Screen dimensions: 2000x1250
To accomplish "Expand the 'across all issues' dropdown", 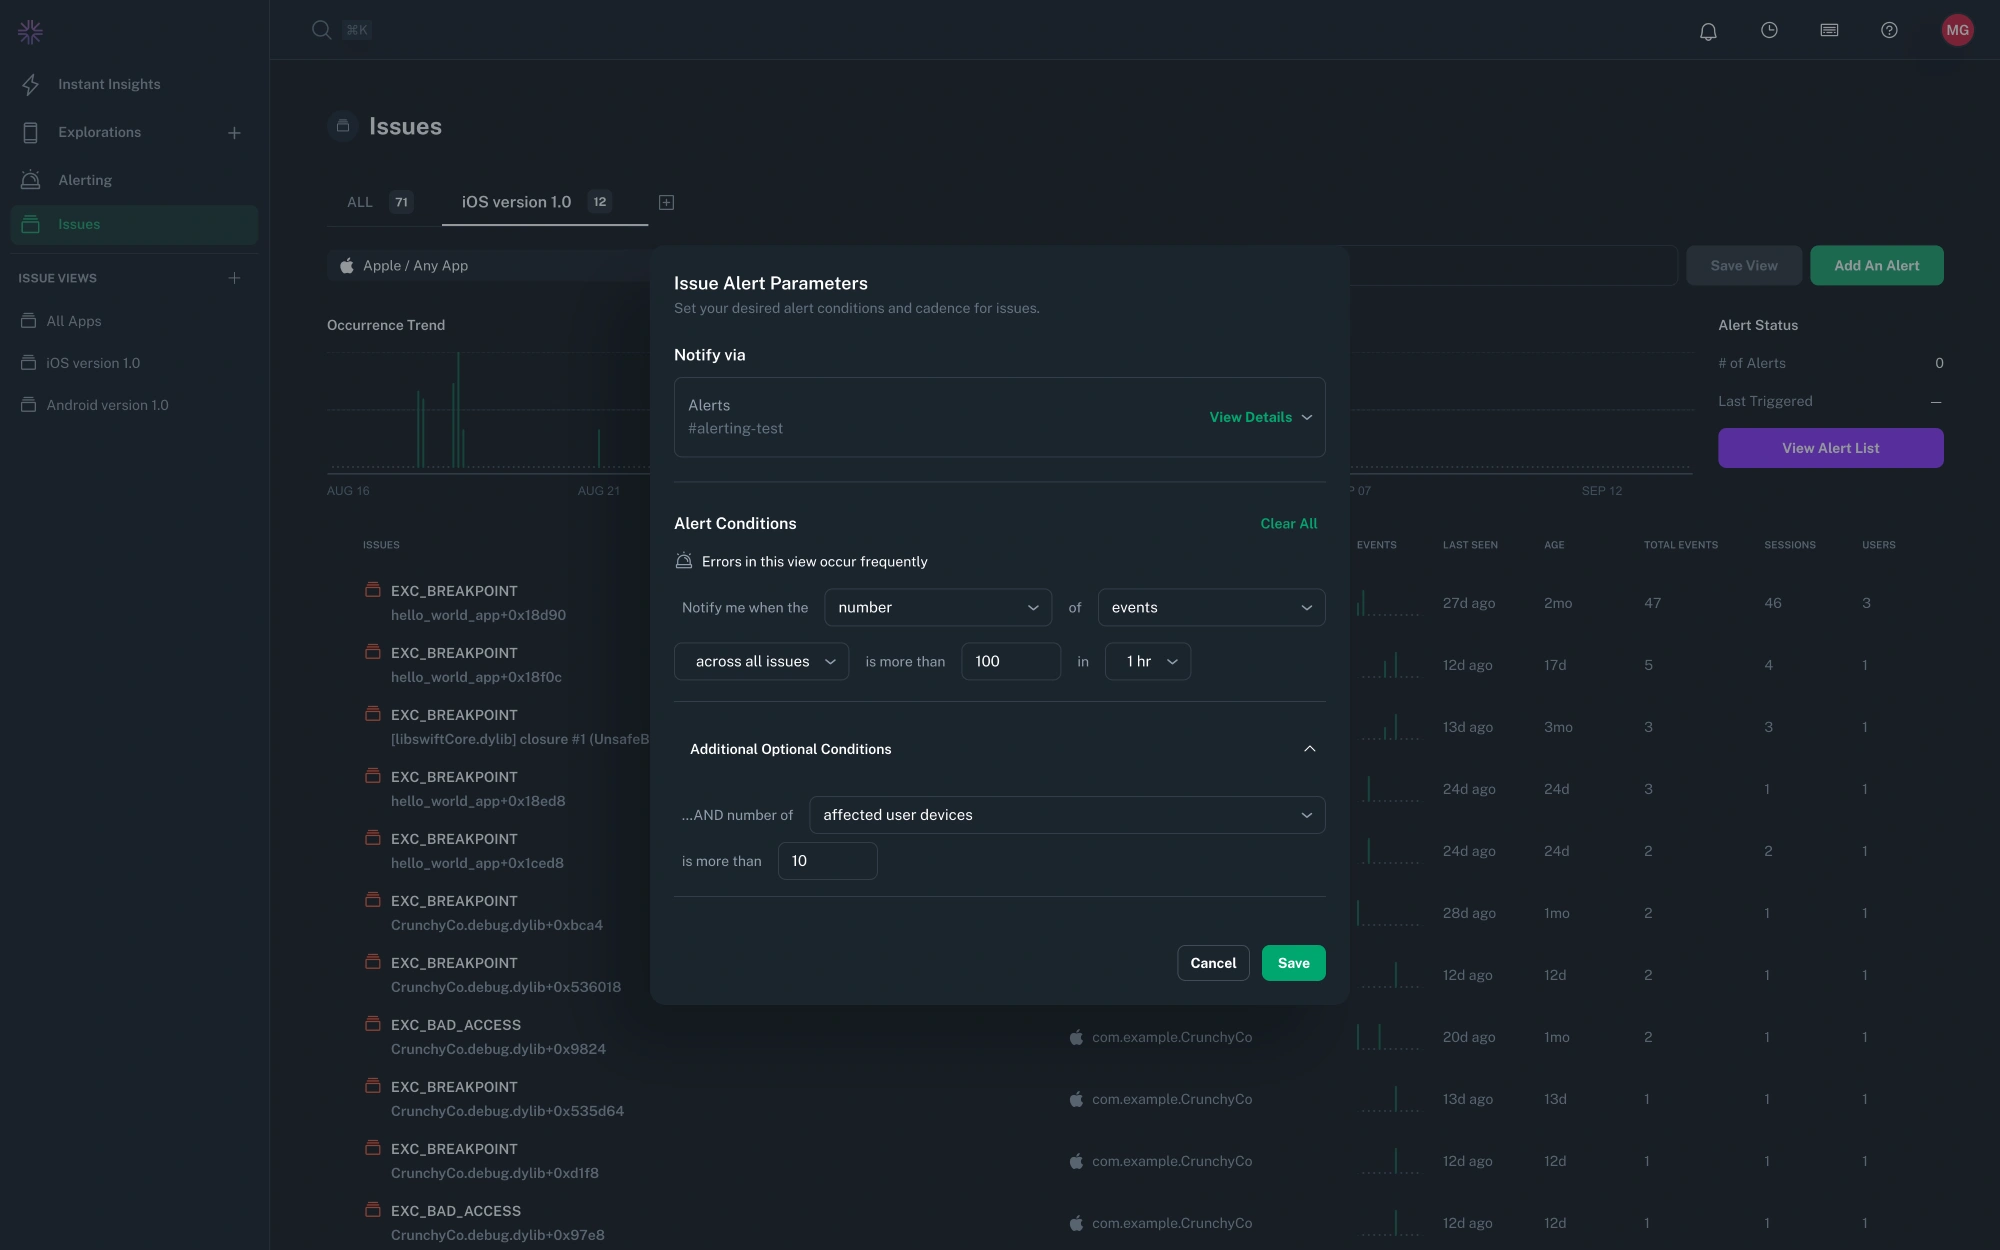I will point(761,661).
